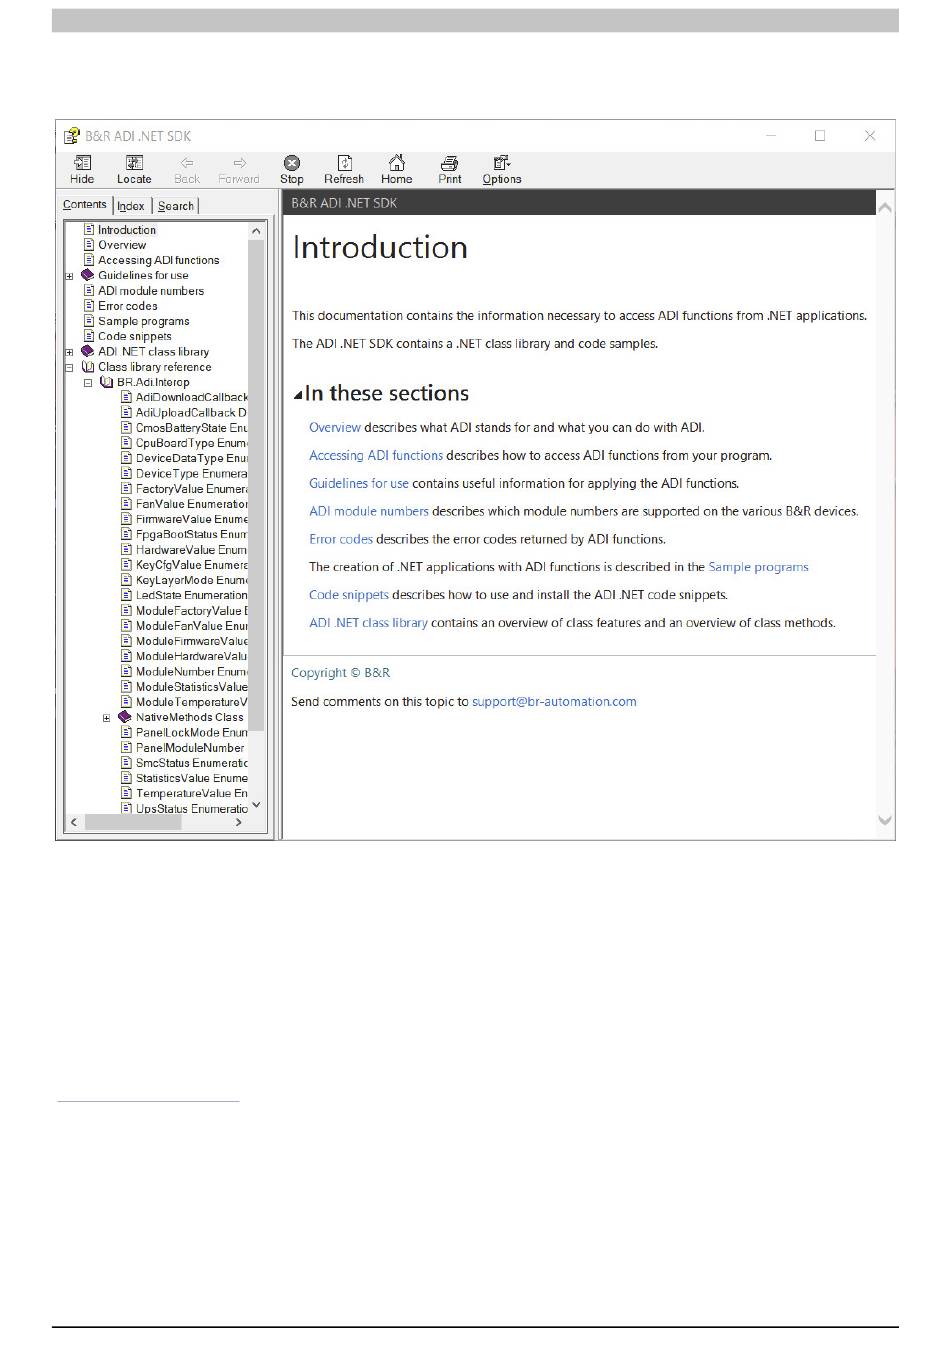Screen dimensions: 950x1369
Task: Select AdiDownloadCallback tree item
Action: 191,397
